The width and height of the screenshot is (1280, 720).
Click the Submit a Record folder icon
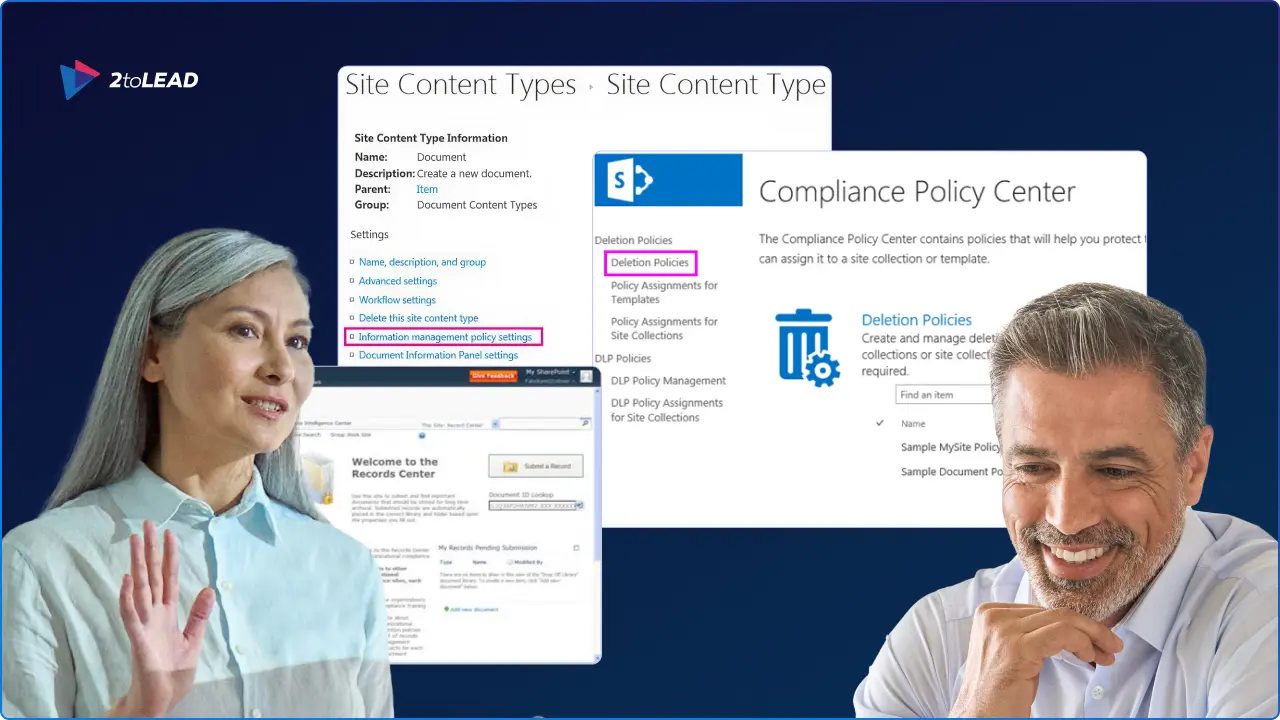[x=510, y=467]
